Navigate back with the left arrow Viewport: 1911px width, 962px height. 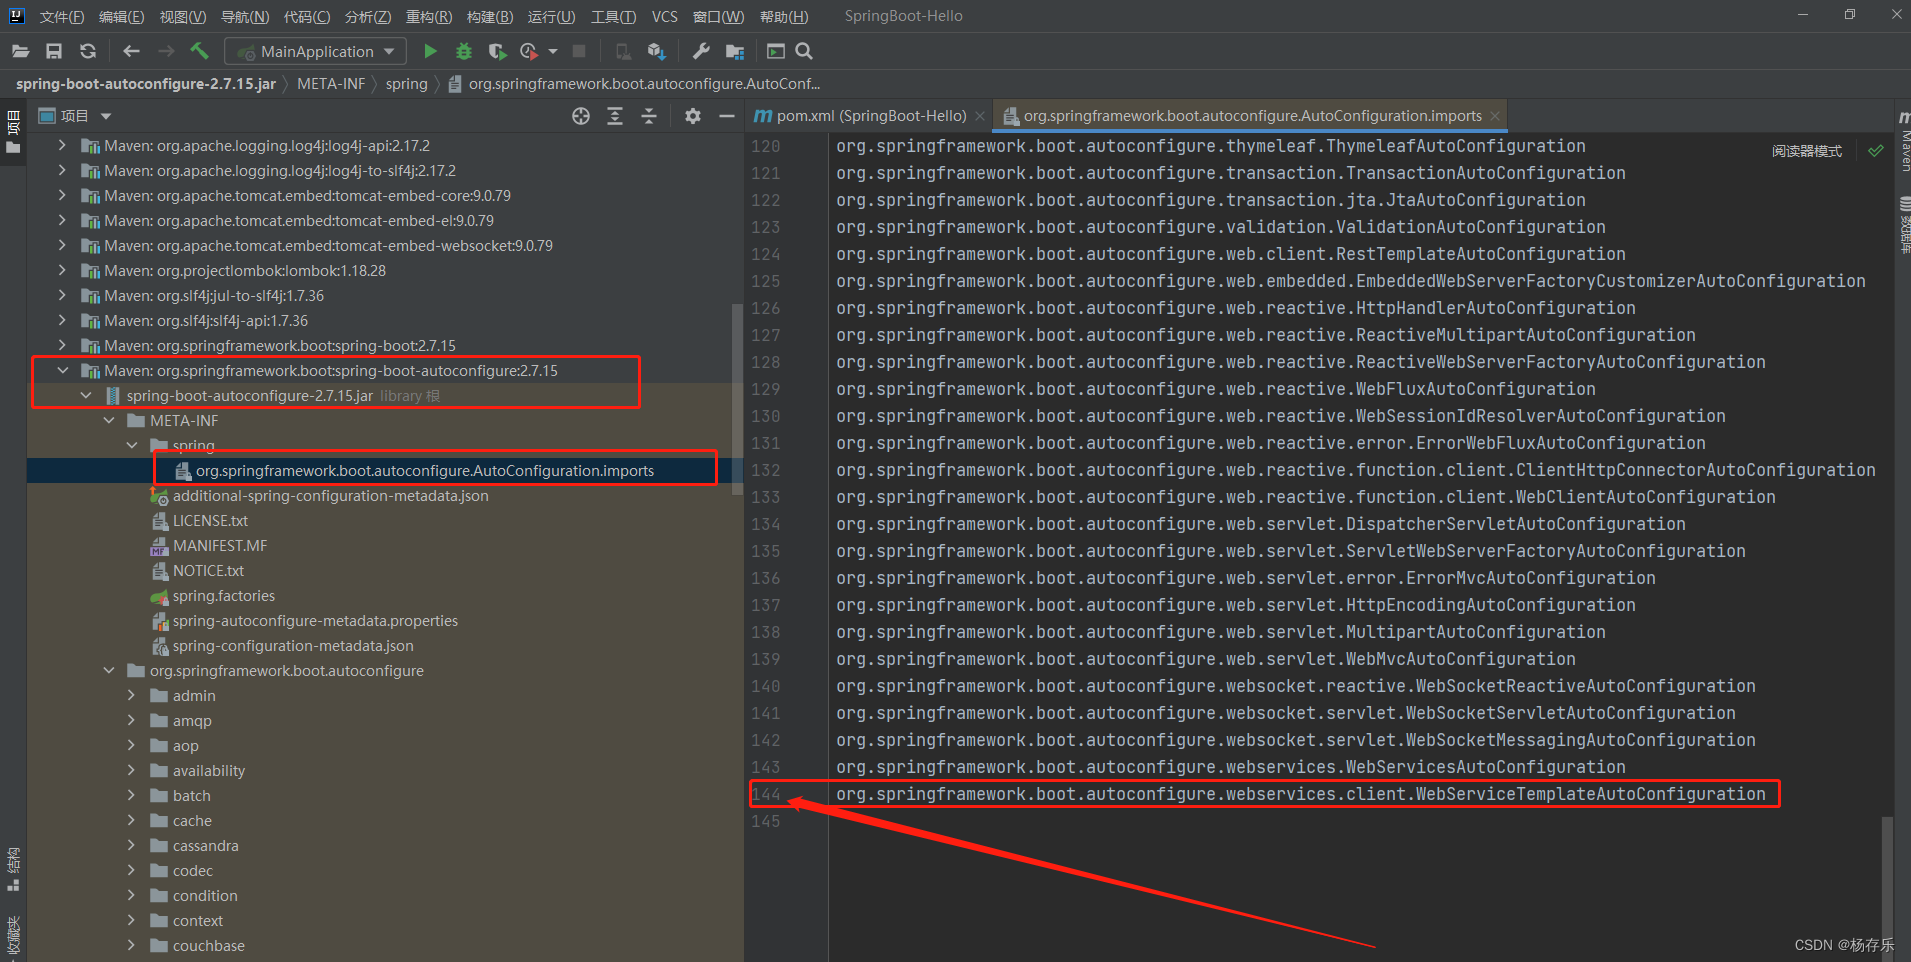(131, 51)
